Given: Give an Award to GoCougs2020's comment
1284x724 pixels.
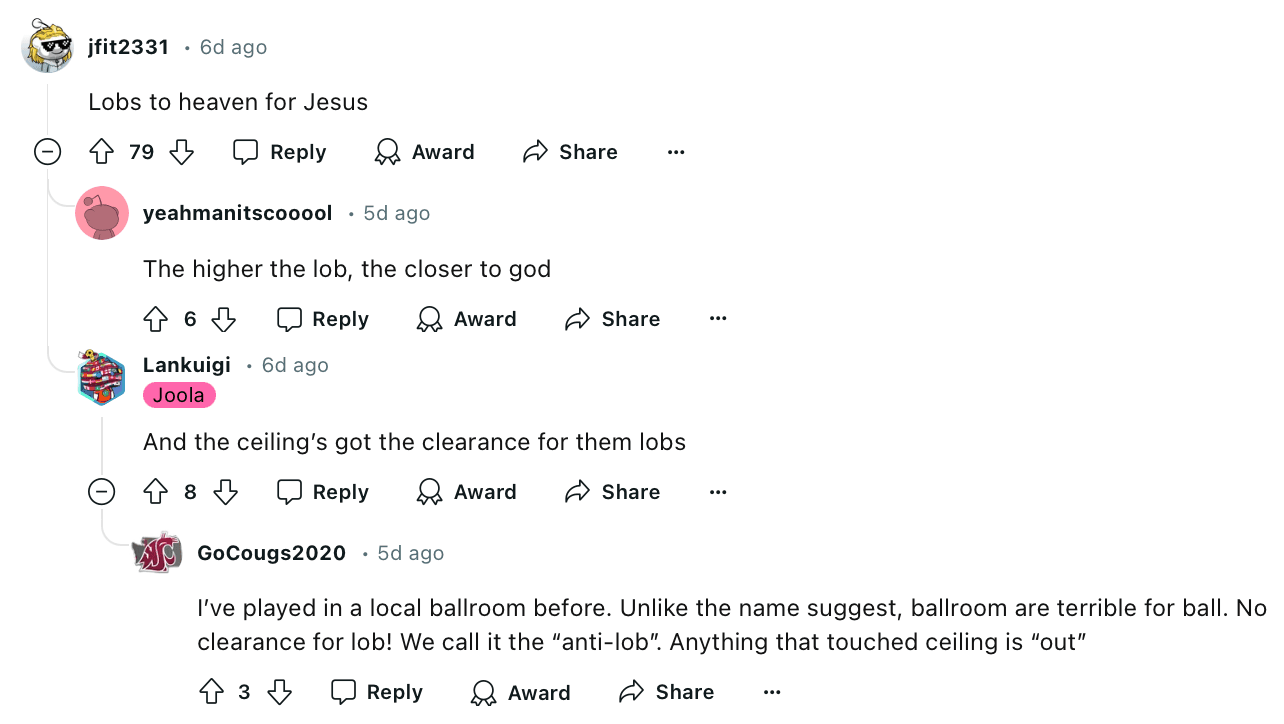Looking at the screenshot, I should tap(520, 692).
